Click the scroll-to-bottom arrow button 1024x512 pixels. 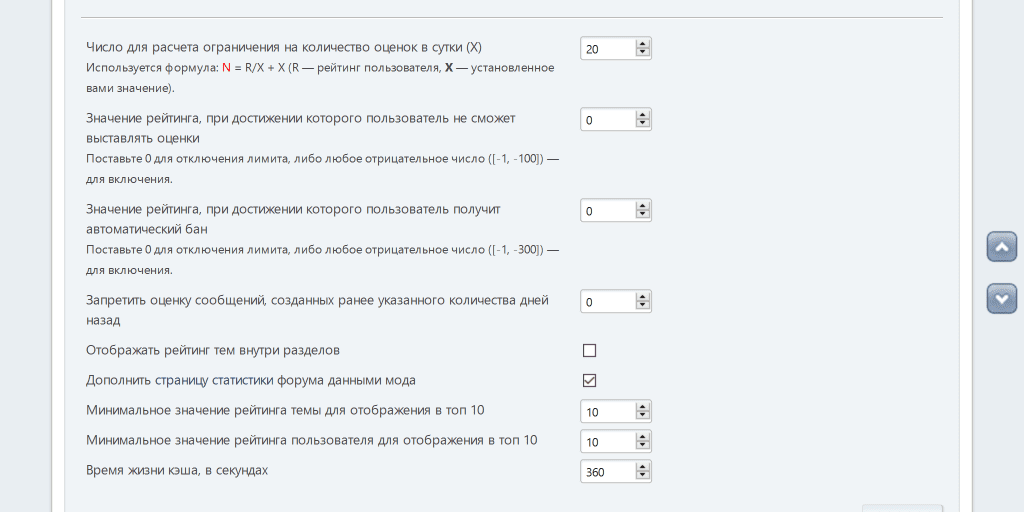(x=1001, y=298)
